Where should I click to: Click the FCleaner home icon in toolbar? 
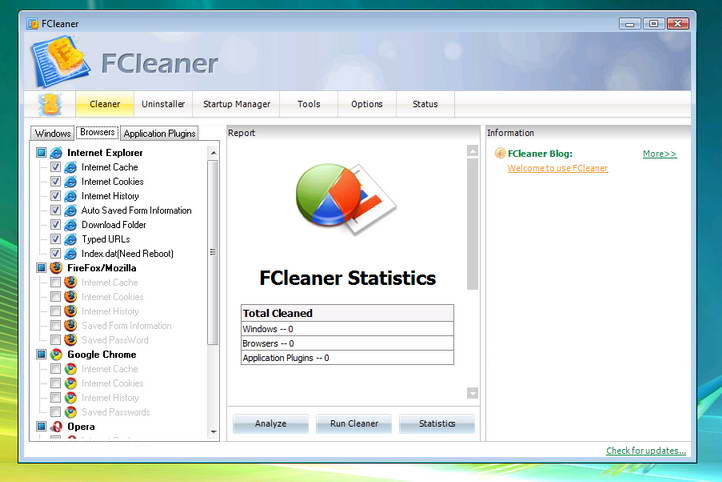[50, 104]
